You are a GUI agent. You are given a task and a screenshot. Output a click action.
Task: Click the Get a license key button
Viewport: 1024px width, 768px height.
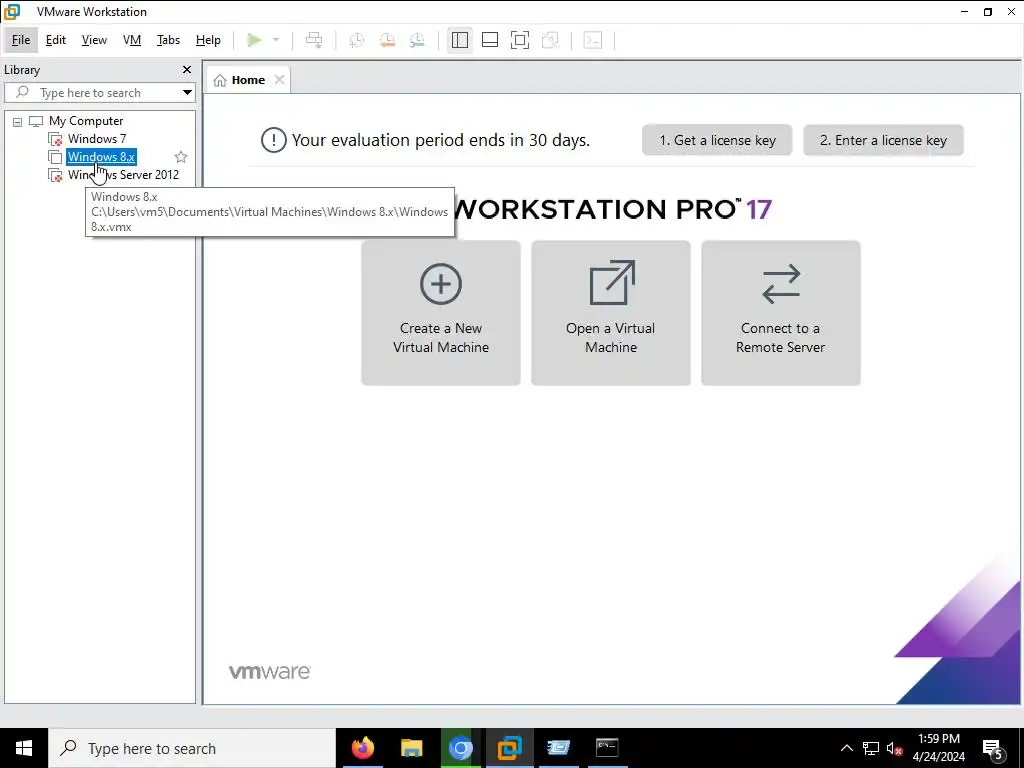717,140
